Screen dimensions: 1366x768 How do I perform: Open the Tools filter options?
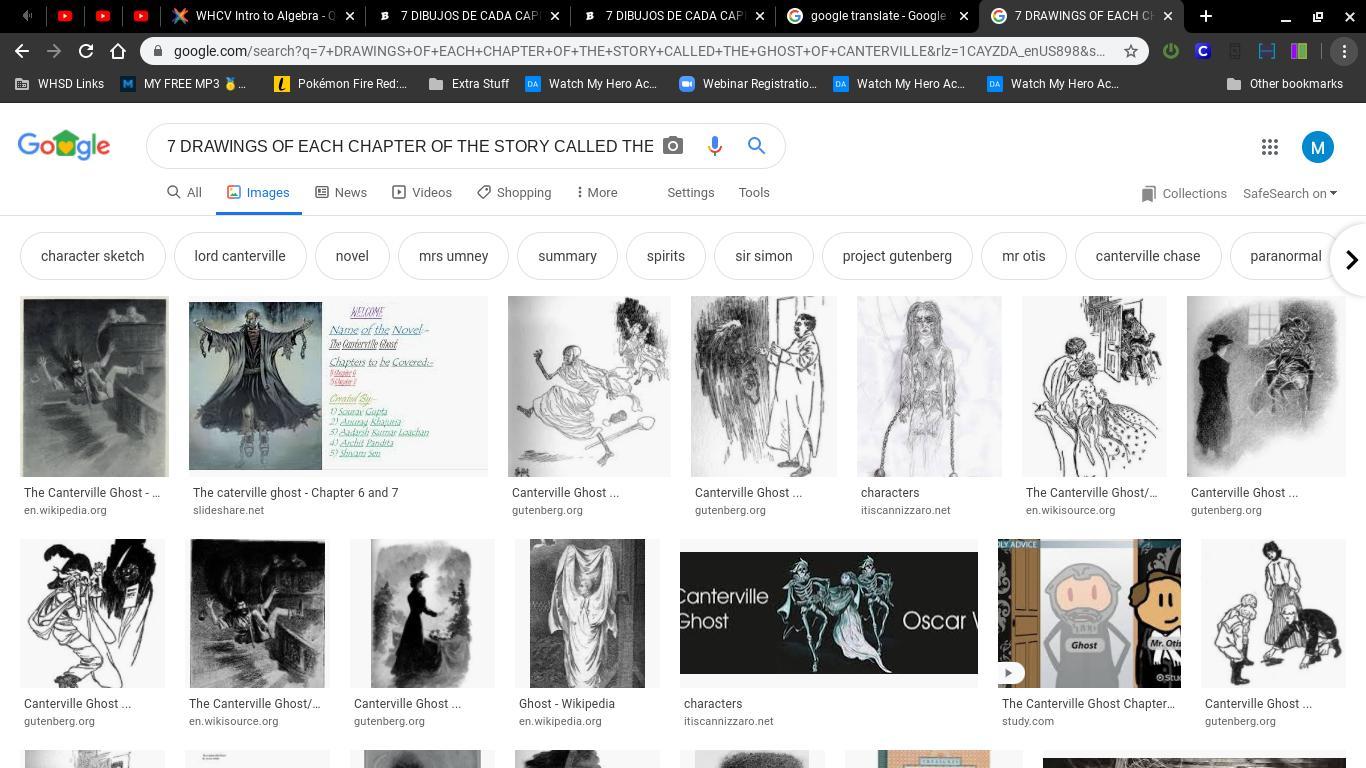(754, 192)
